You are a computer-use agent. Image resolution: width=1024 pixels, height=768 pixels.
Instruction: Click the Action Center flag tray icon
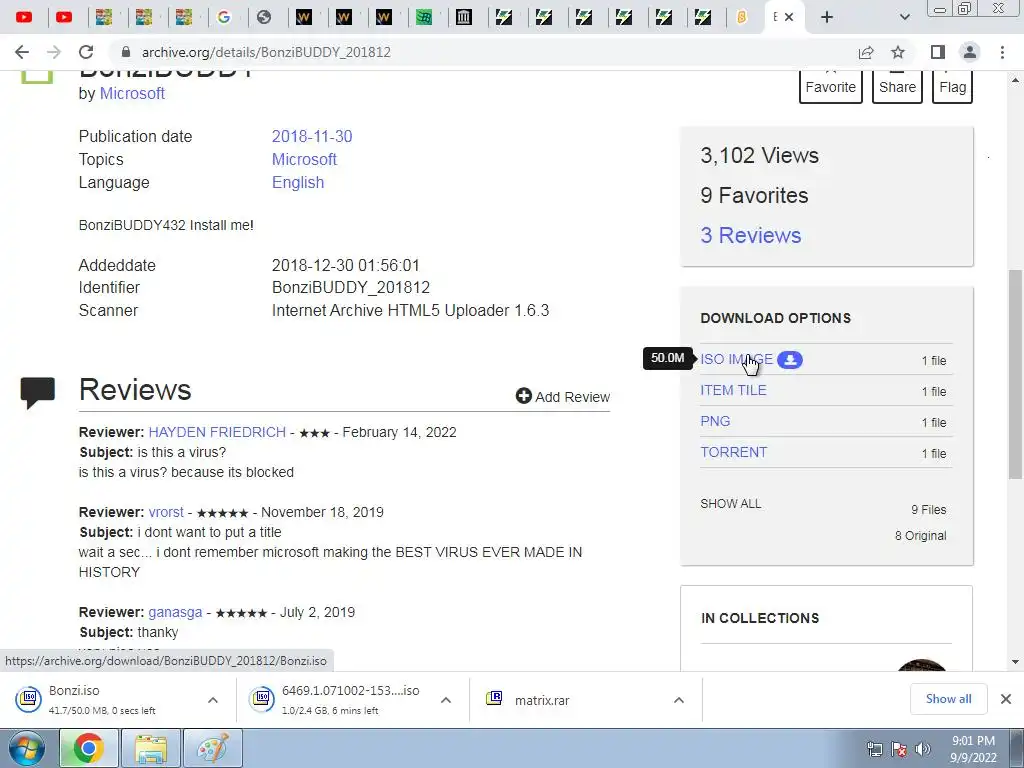pos(899,749)
